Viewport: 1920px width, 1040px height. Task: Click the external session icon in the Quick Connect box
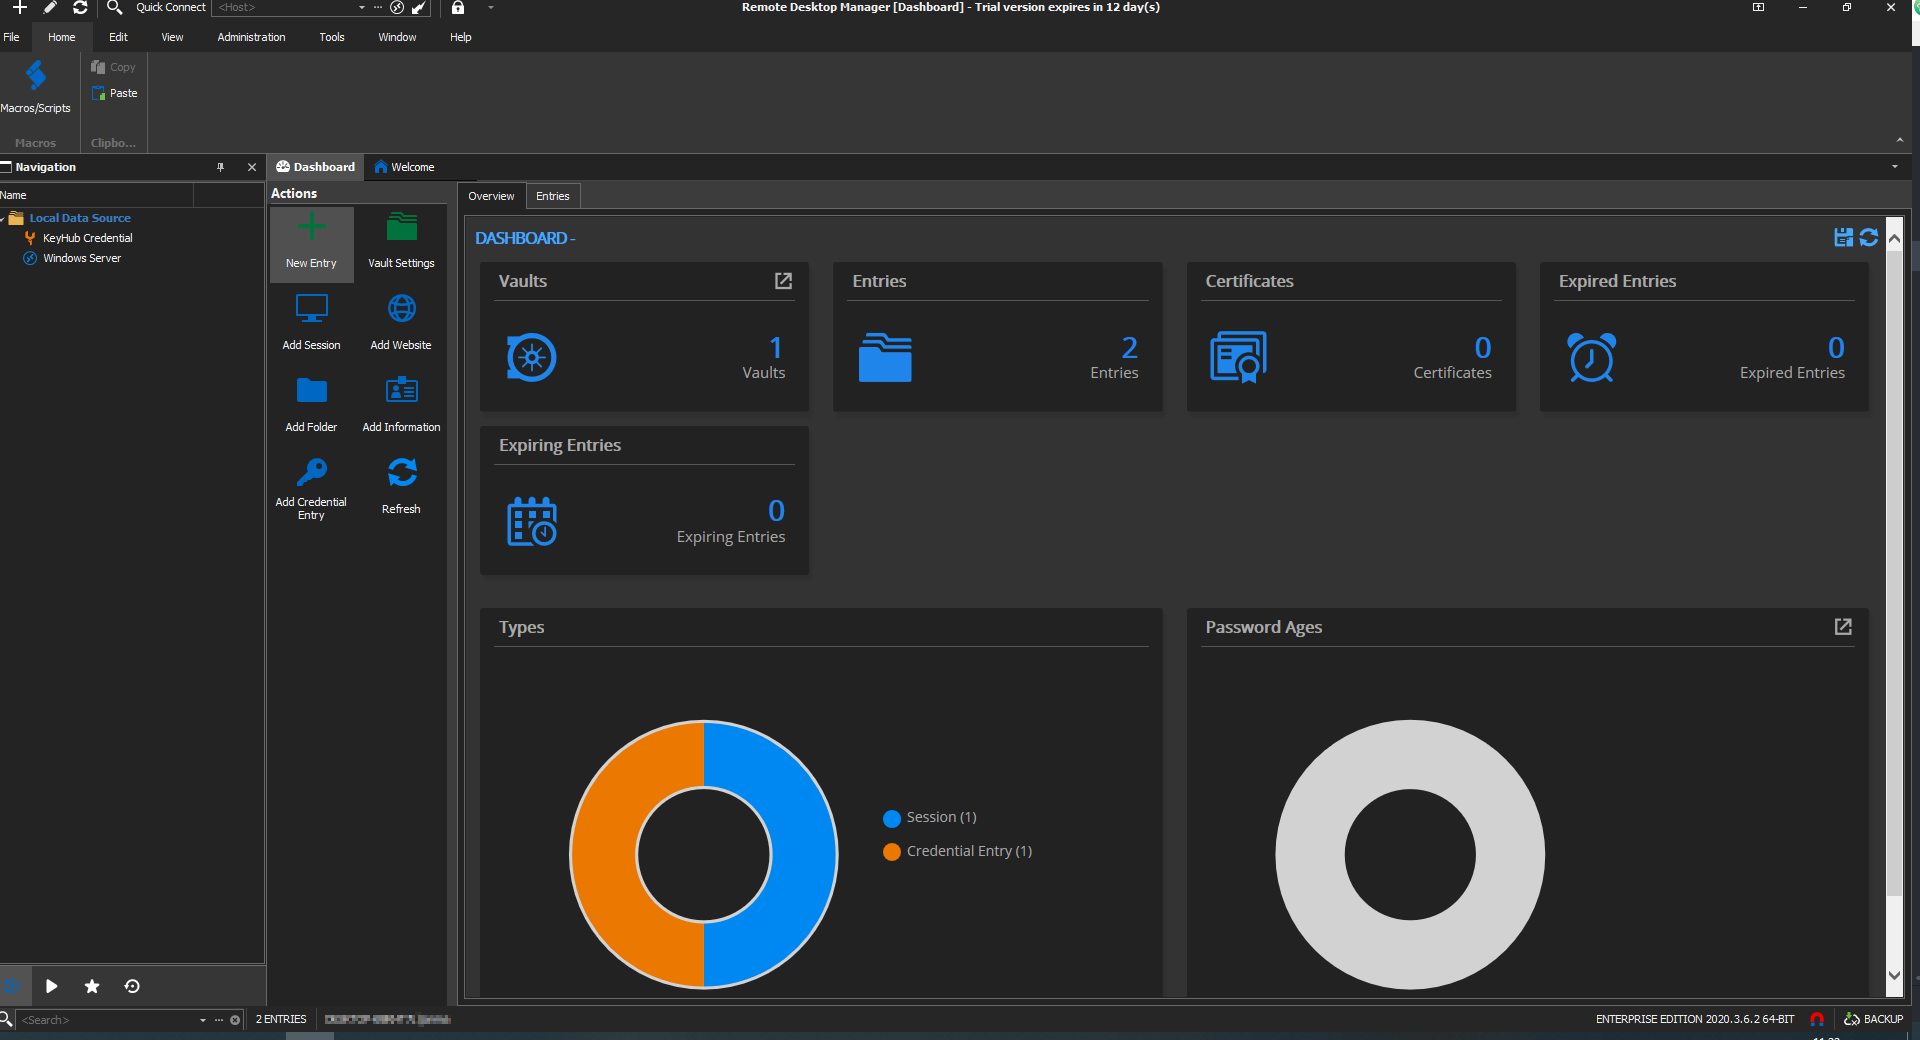coord(419,7)
